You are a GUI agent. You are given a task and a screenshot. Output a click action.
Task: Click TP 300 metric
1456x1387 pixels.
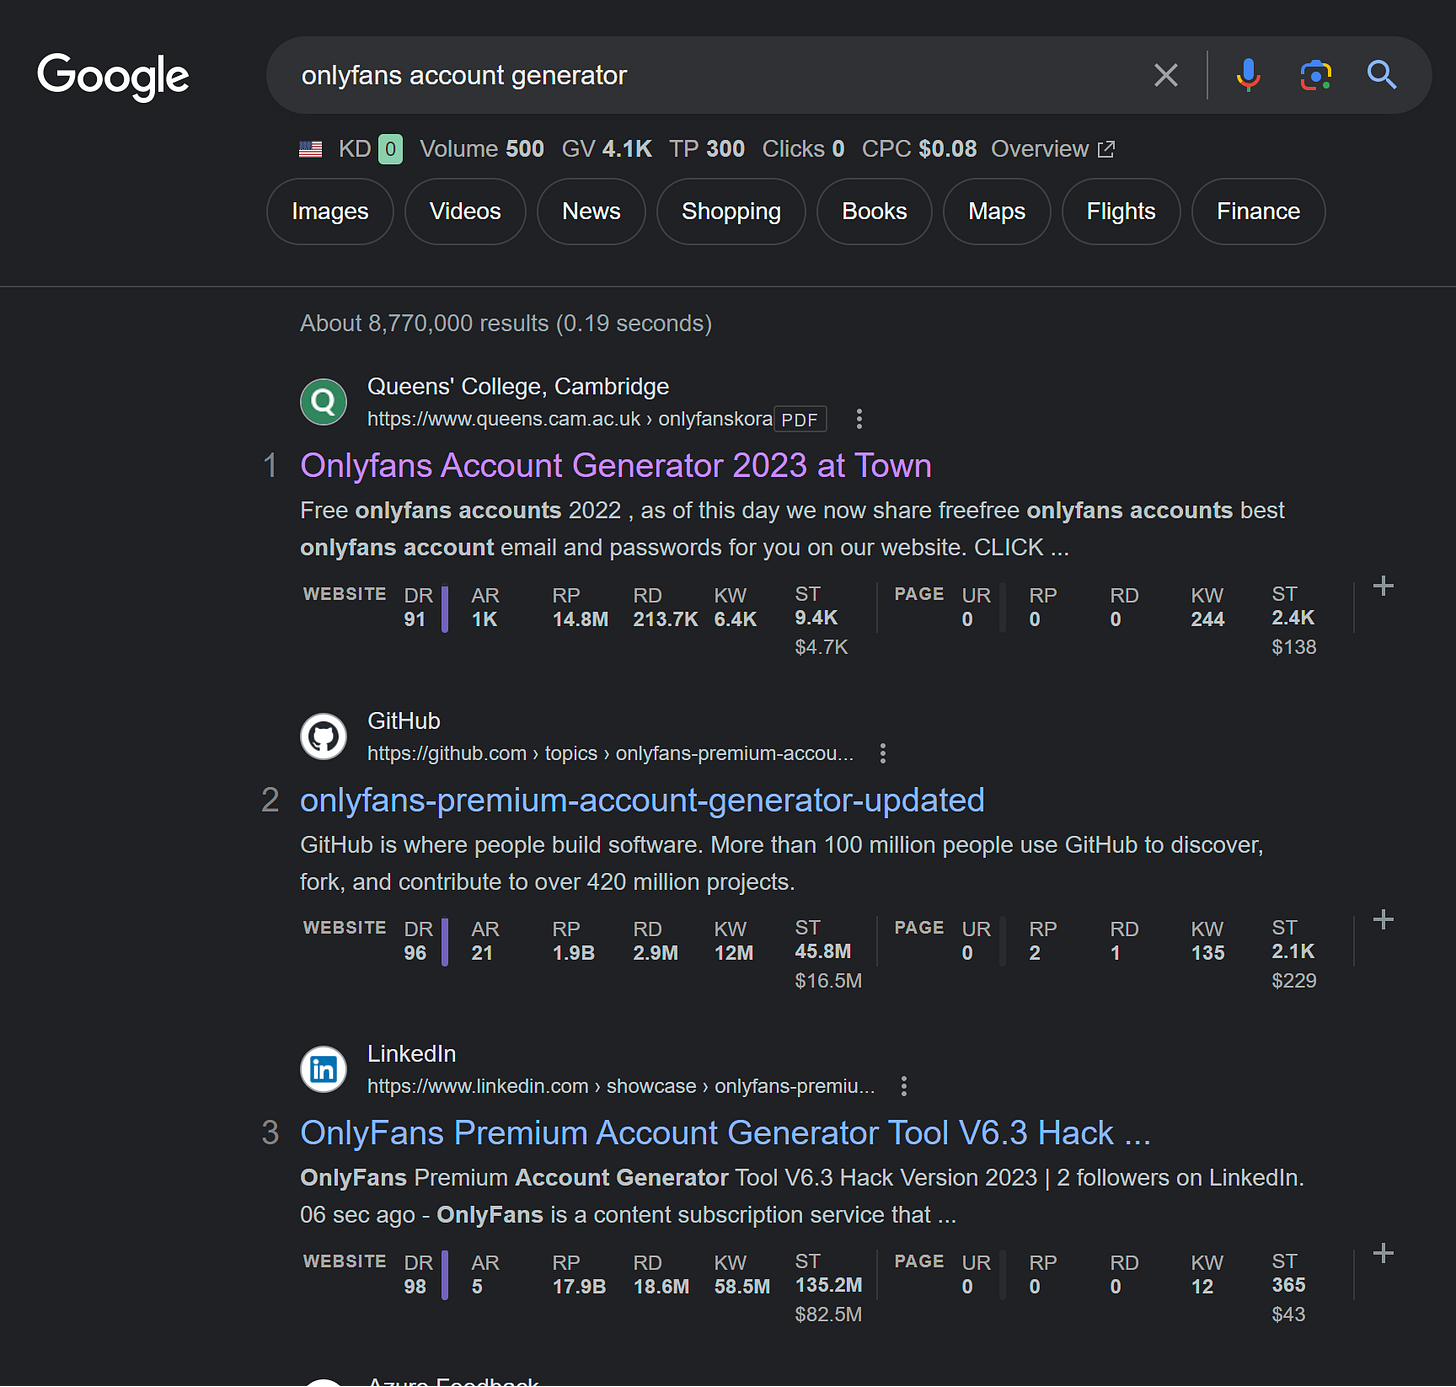tap(707, 149)
